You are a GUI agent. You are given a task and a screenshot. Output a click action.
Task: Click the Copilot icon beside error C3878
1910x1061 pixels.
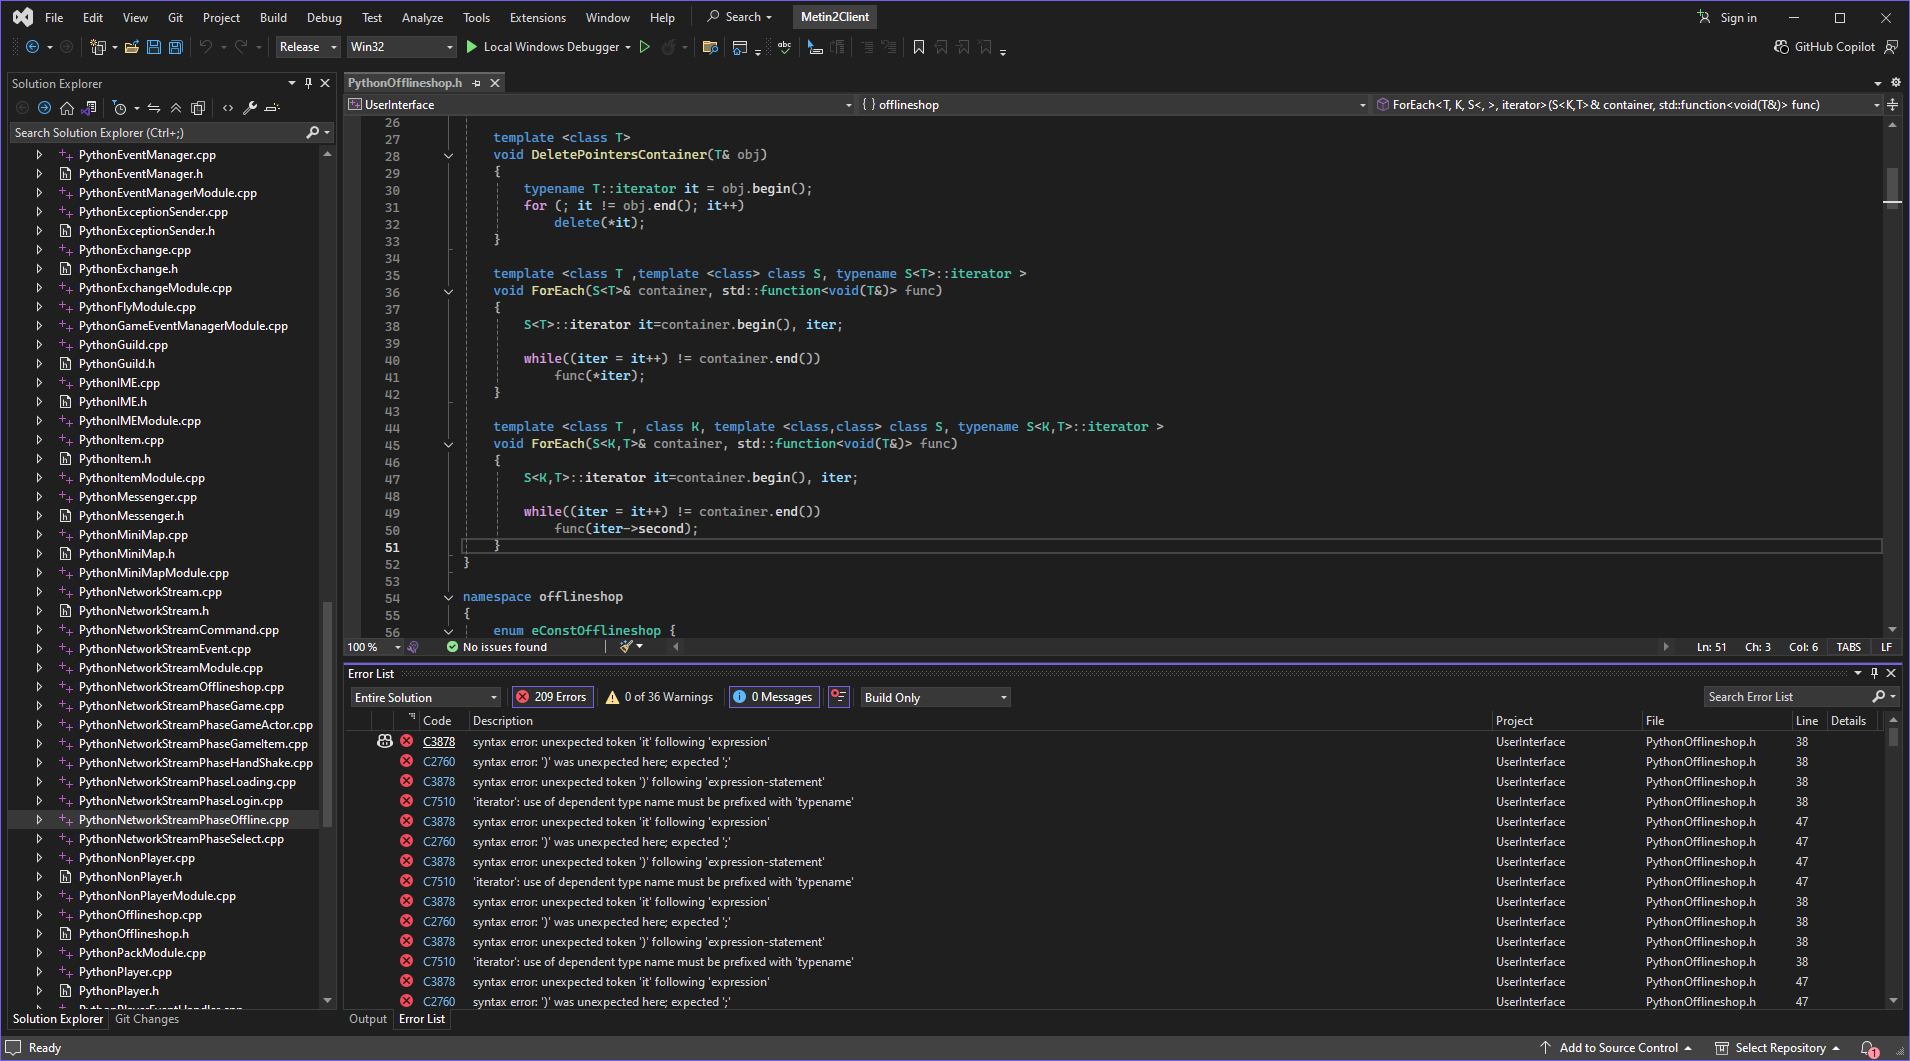(x=385, y=742)
